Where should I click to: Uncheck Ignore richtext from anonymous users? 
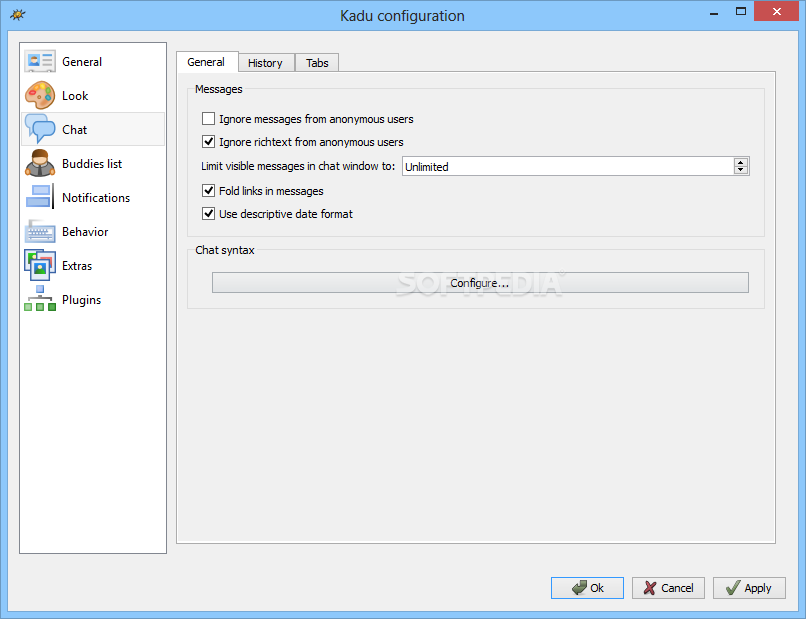pyautogui.click(x=208, y=141)
